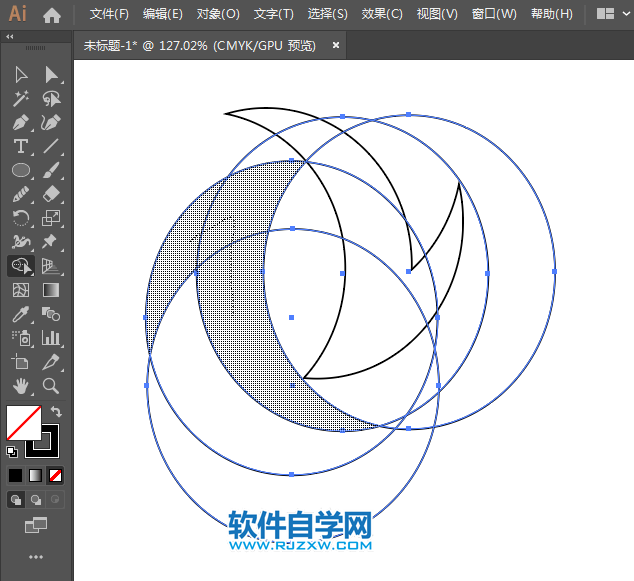The height and width of the screenshot is (581, 634).
Task: Open the 对象(O) menu
Action: pyautogui.click(x=218, y=14)
